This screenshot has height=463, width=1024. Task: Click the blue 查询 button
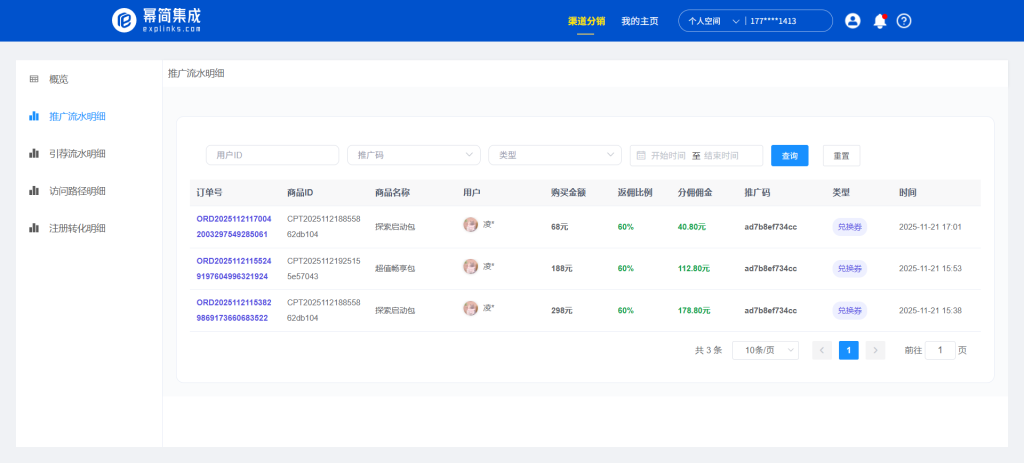click(789, 155)
